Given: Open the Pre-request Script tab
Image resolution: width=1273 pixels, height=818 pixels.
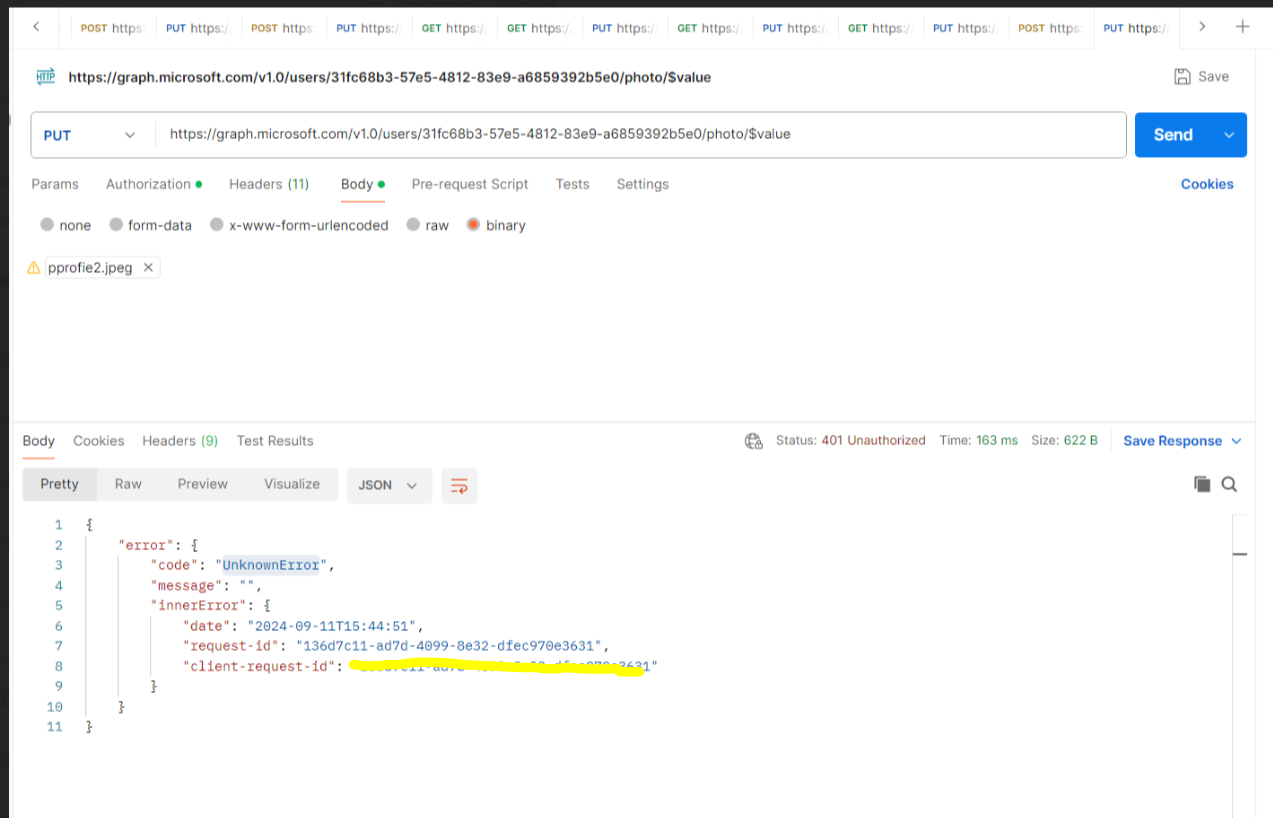Looking at the screenshot, I should point(470,184).
